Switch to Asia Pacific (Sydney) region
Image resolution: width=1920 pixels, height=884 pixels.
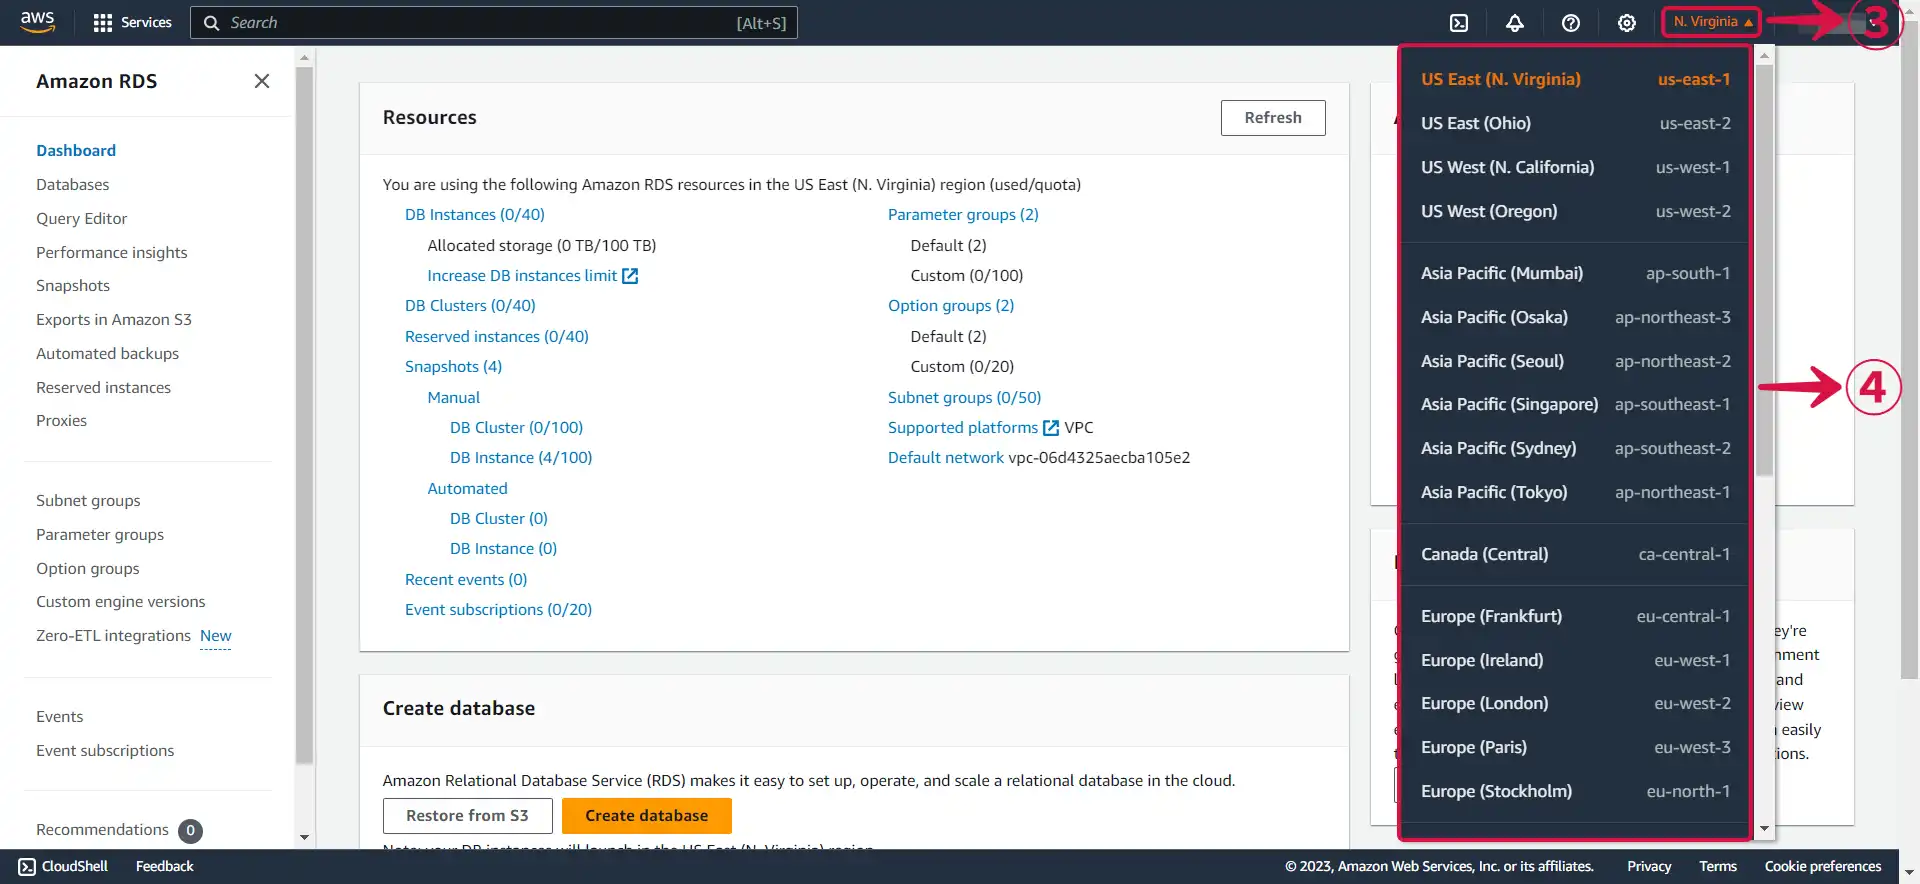pos(1575,448)
